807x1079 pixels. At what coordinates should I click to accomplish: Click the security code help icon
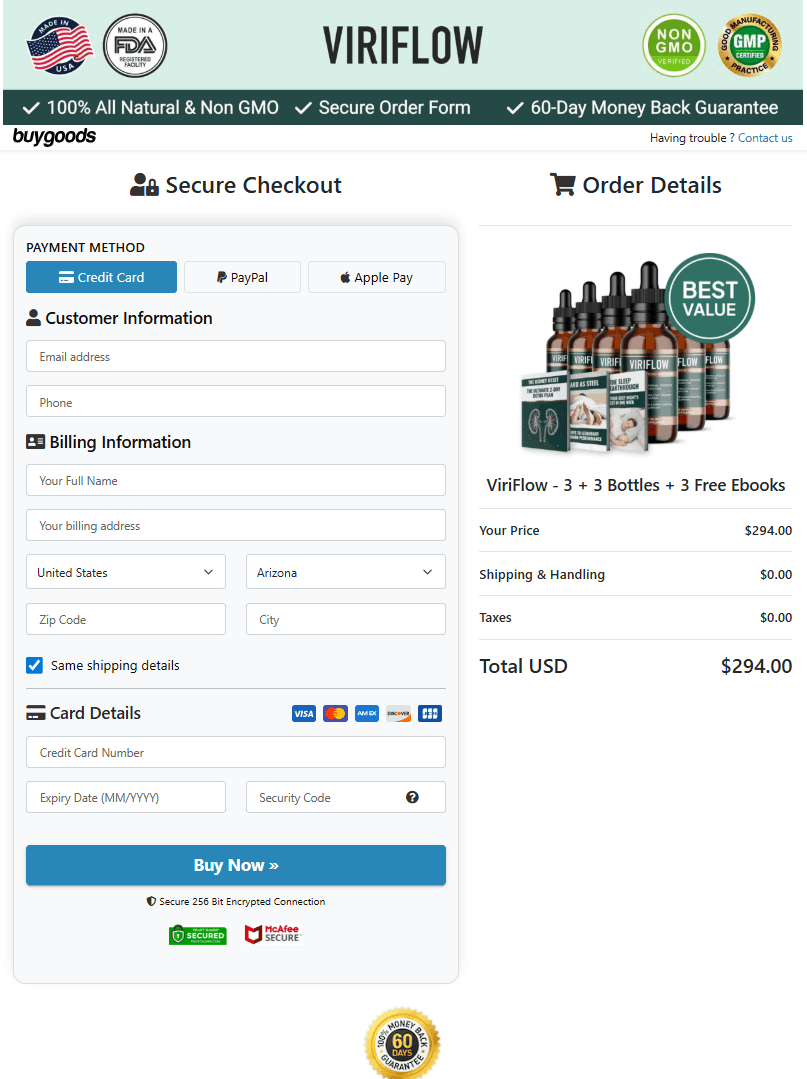(412, 797)
